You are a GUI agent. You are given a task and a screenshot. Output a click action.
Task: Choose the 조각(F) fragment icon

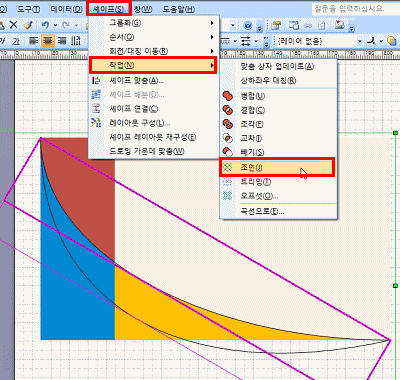(228, 124)
